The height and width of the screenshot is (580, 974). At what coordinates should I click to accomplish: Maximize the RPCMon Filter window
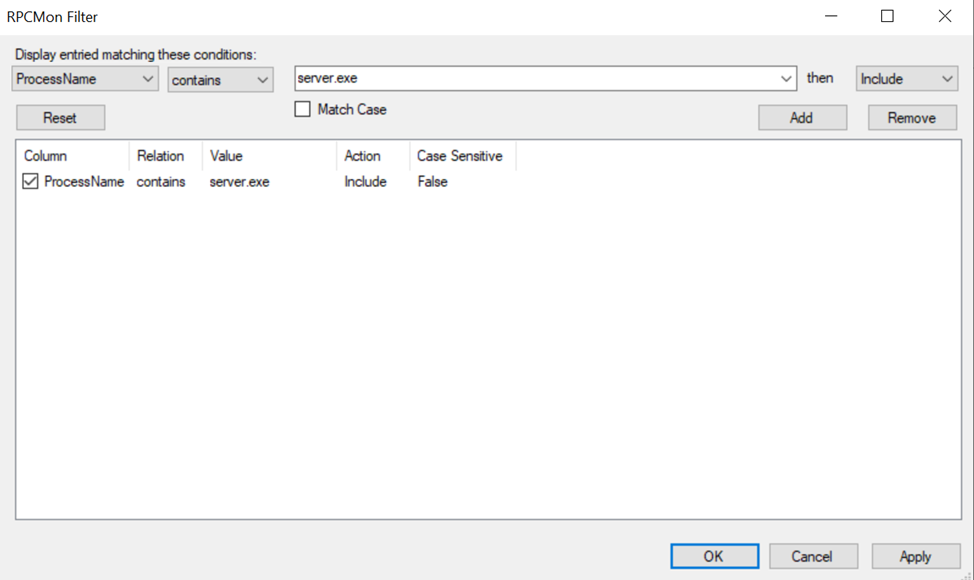887,16
